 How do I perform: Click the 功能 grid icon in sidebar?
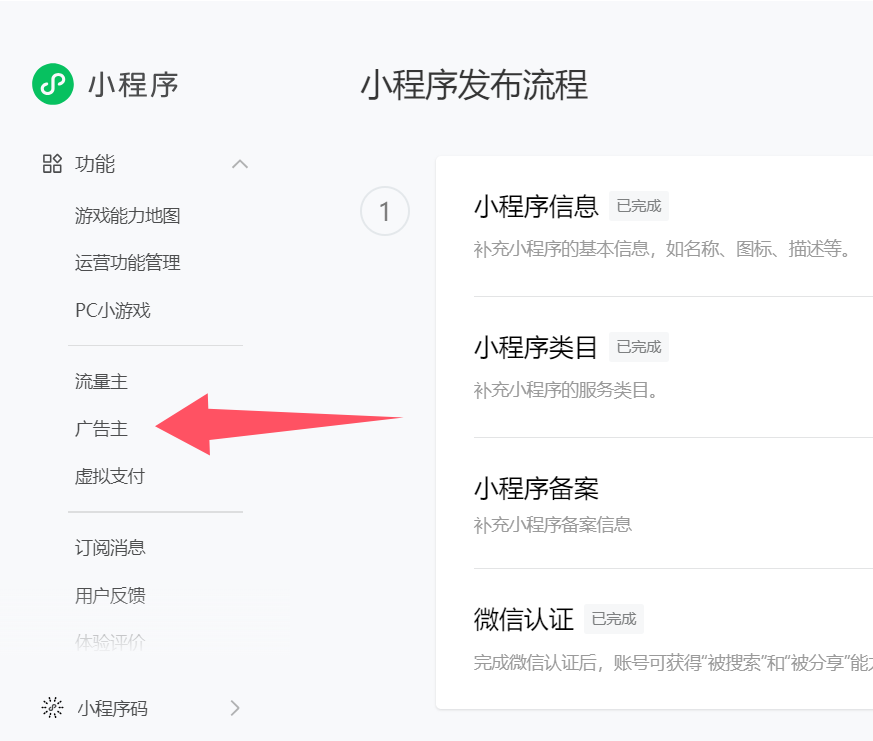point(52,164)
